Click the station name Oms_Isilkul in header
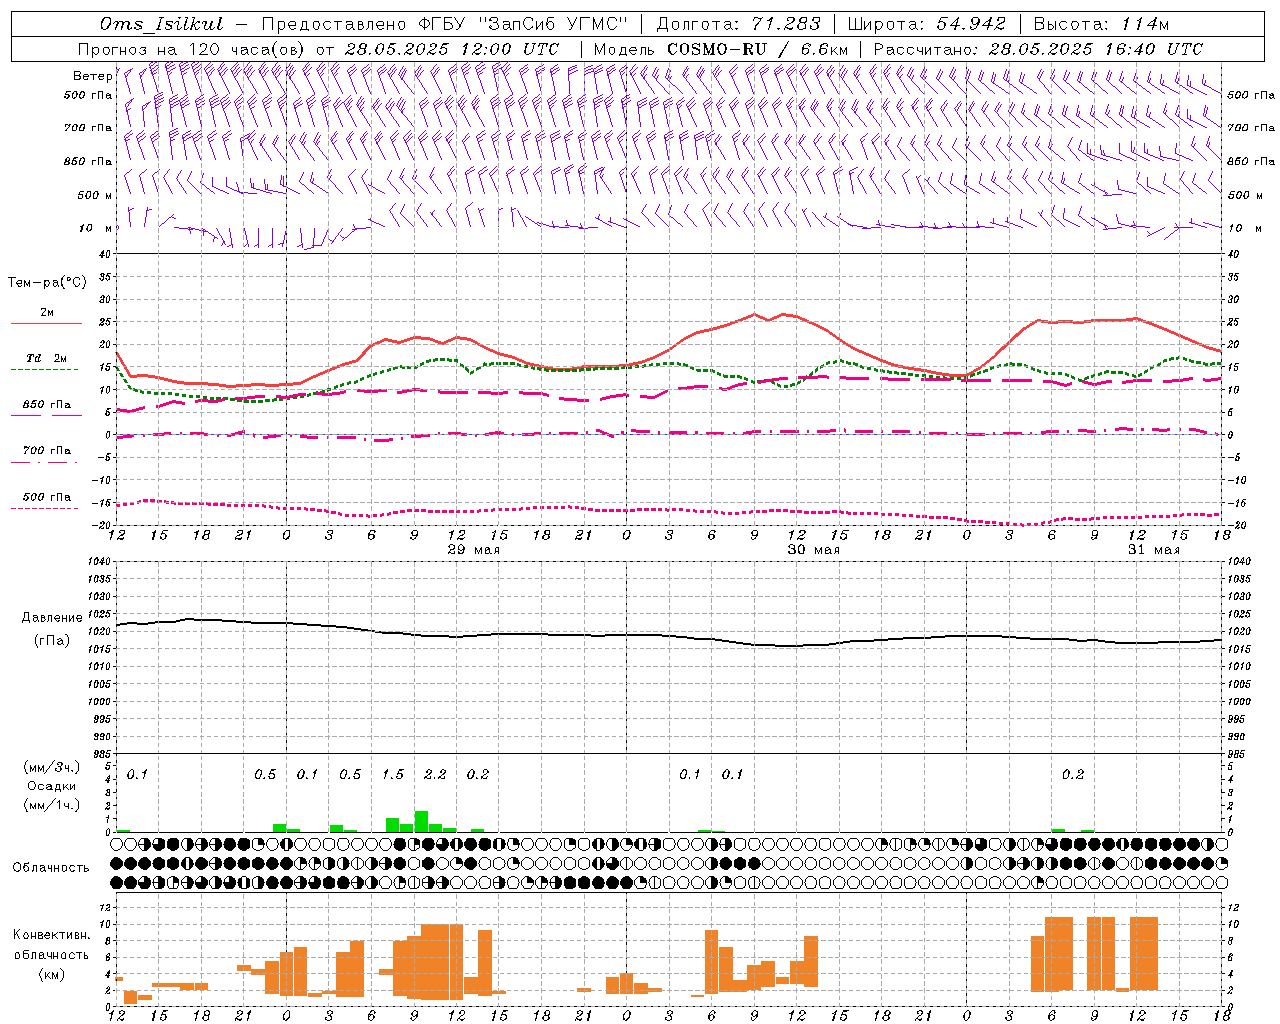The image size is (1280, 1024). 162,24
